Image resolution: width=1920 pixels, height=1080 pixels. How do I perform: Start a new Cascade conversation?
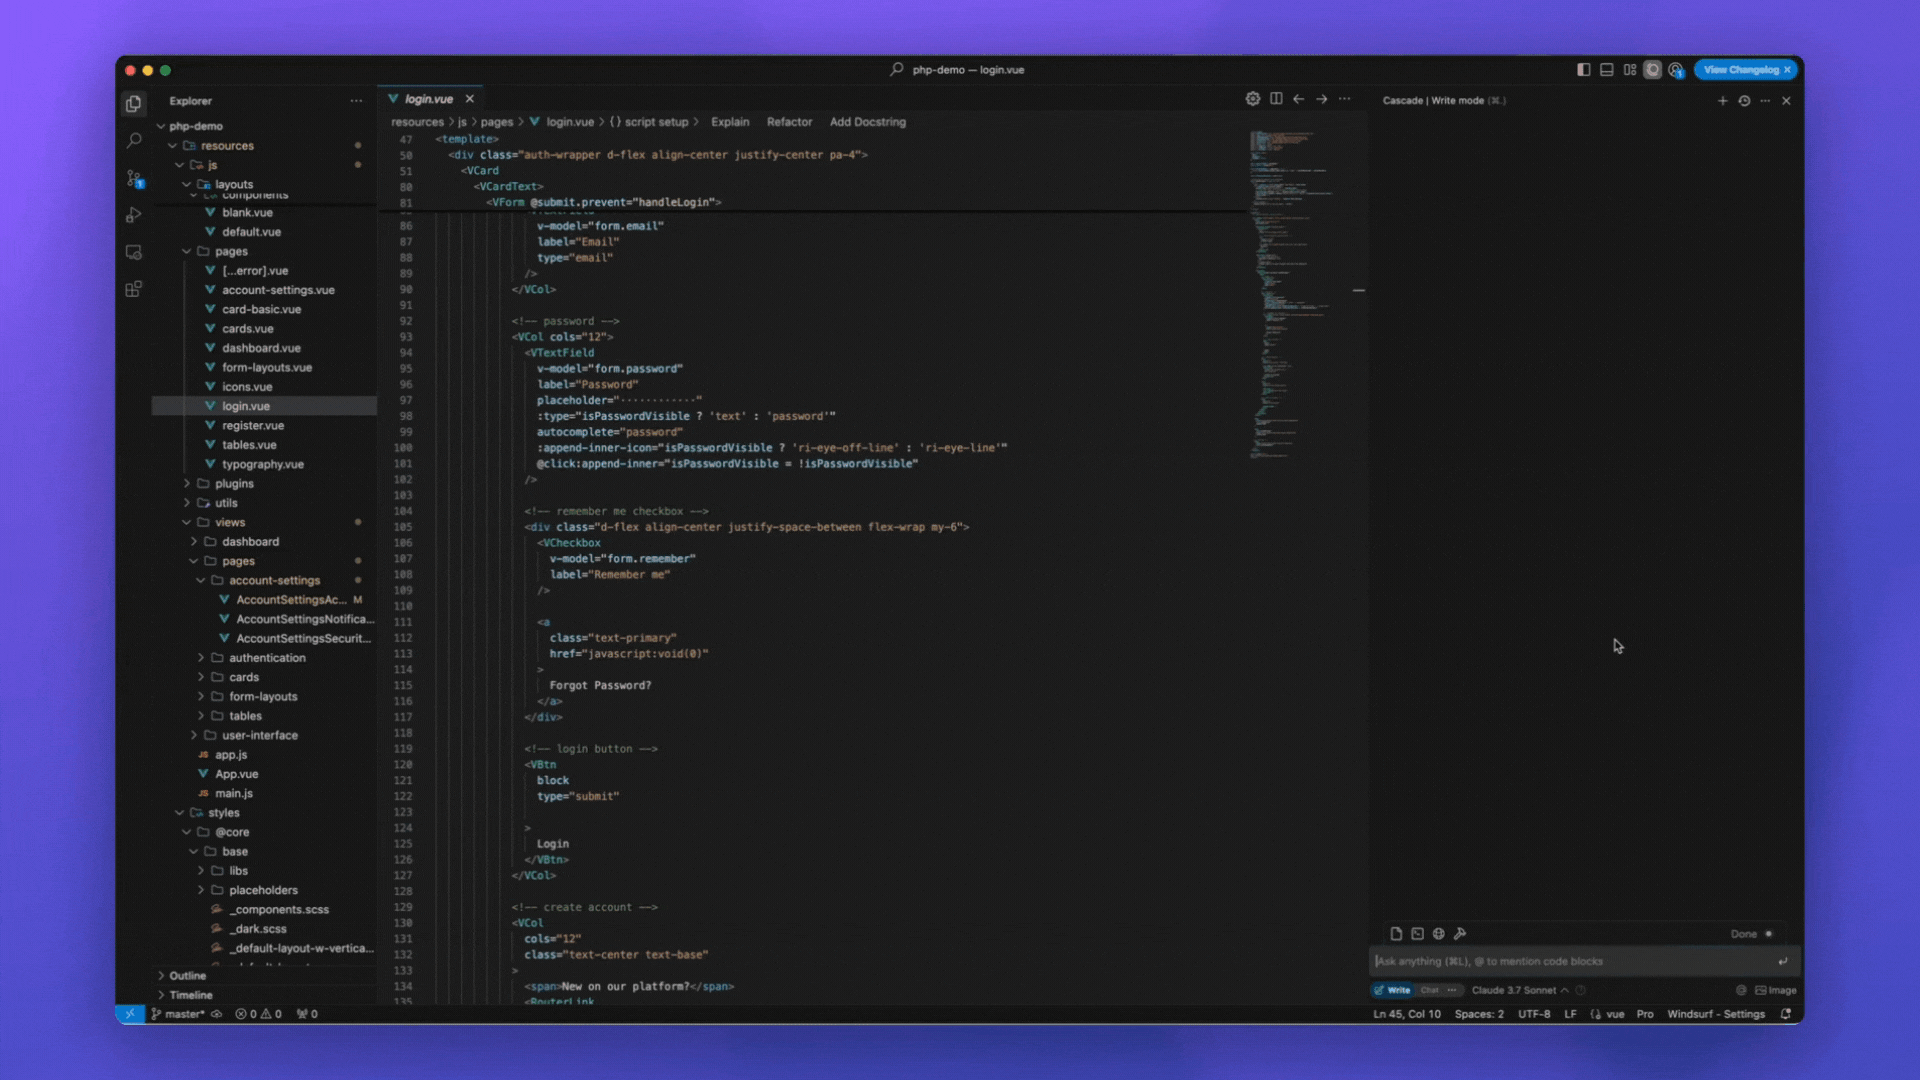[x=1722, y=101]
